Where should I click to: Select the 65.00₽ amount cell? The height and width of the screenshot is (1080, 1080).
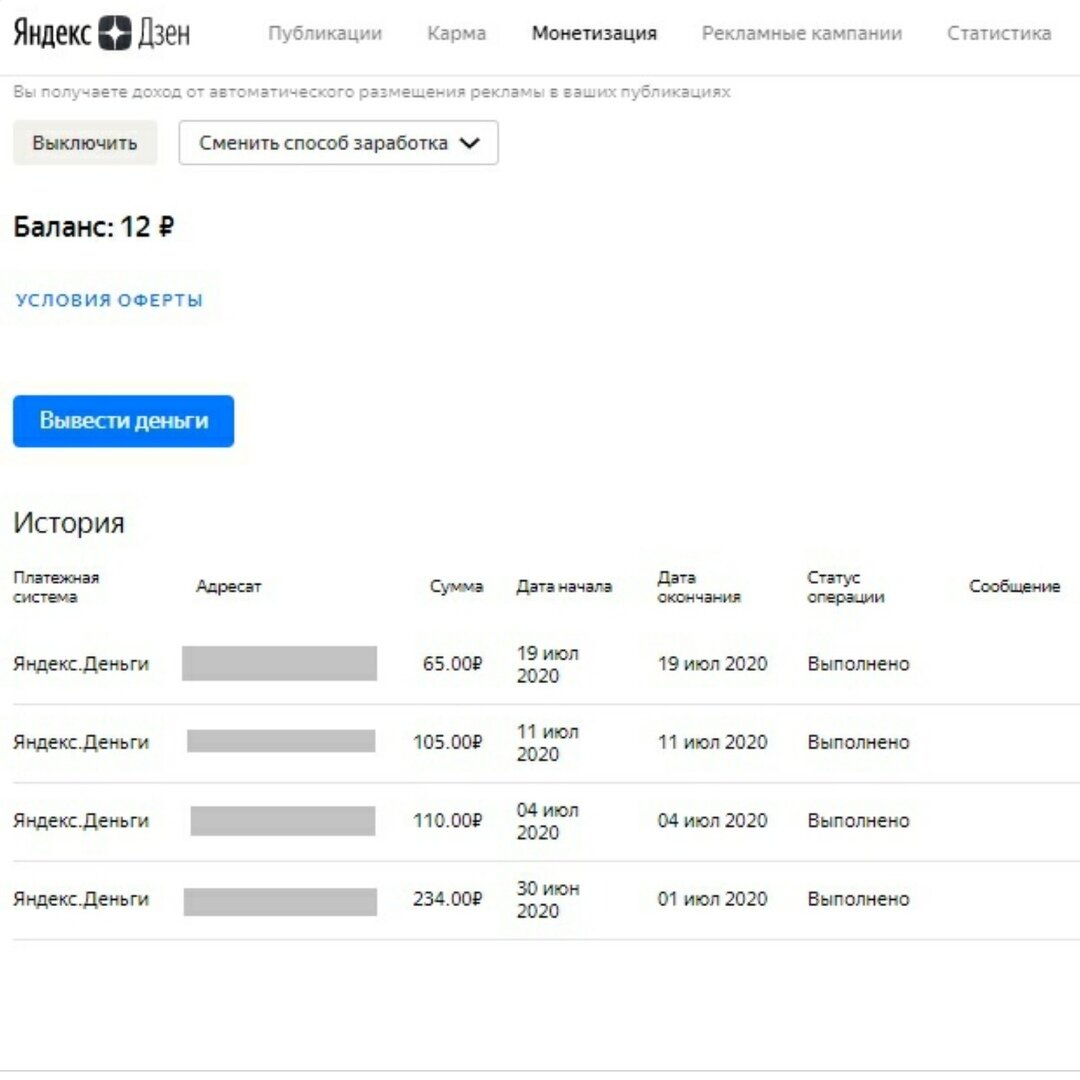point(452,663)
